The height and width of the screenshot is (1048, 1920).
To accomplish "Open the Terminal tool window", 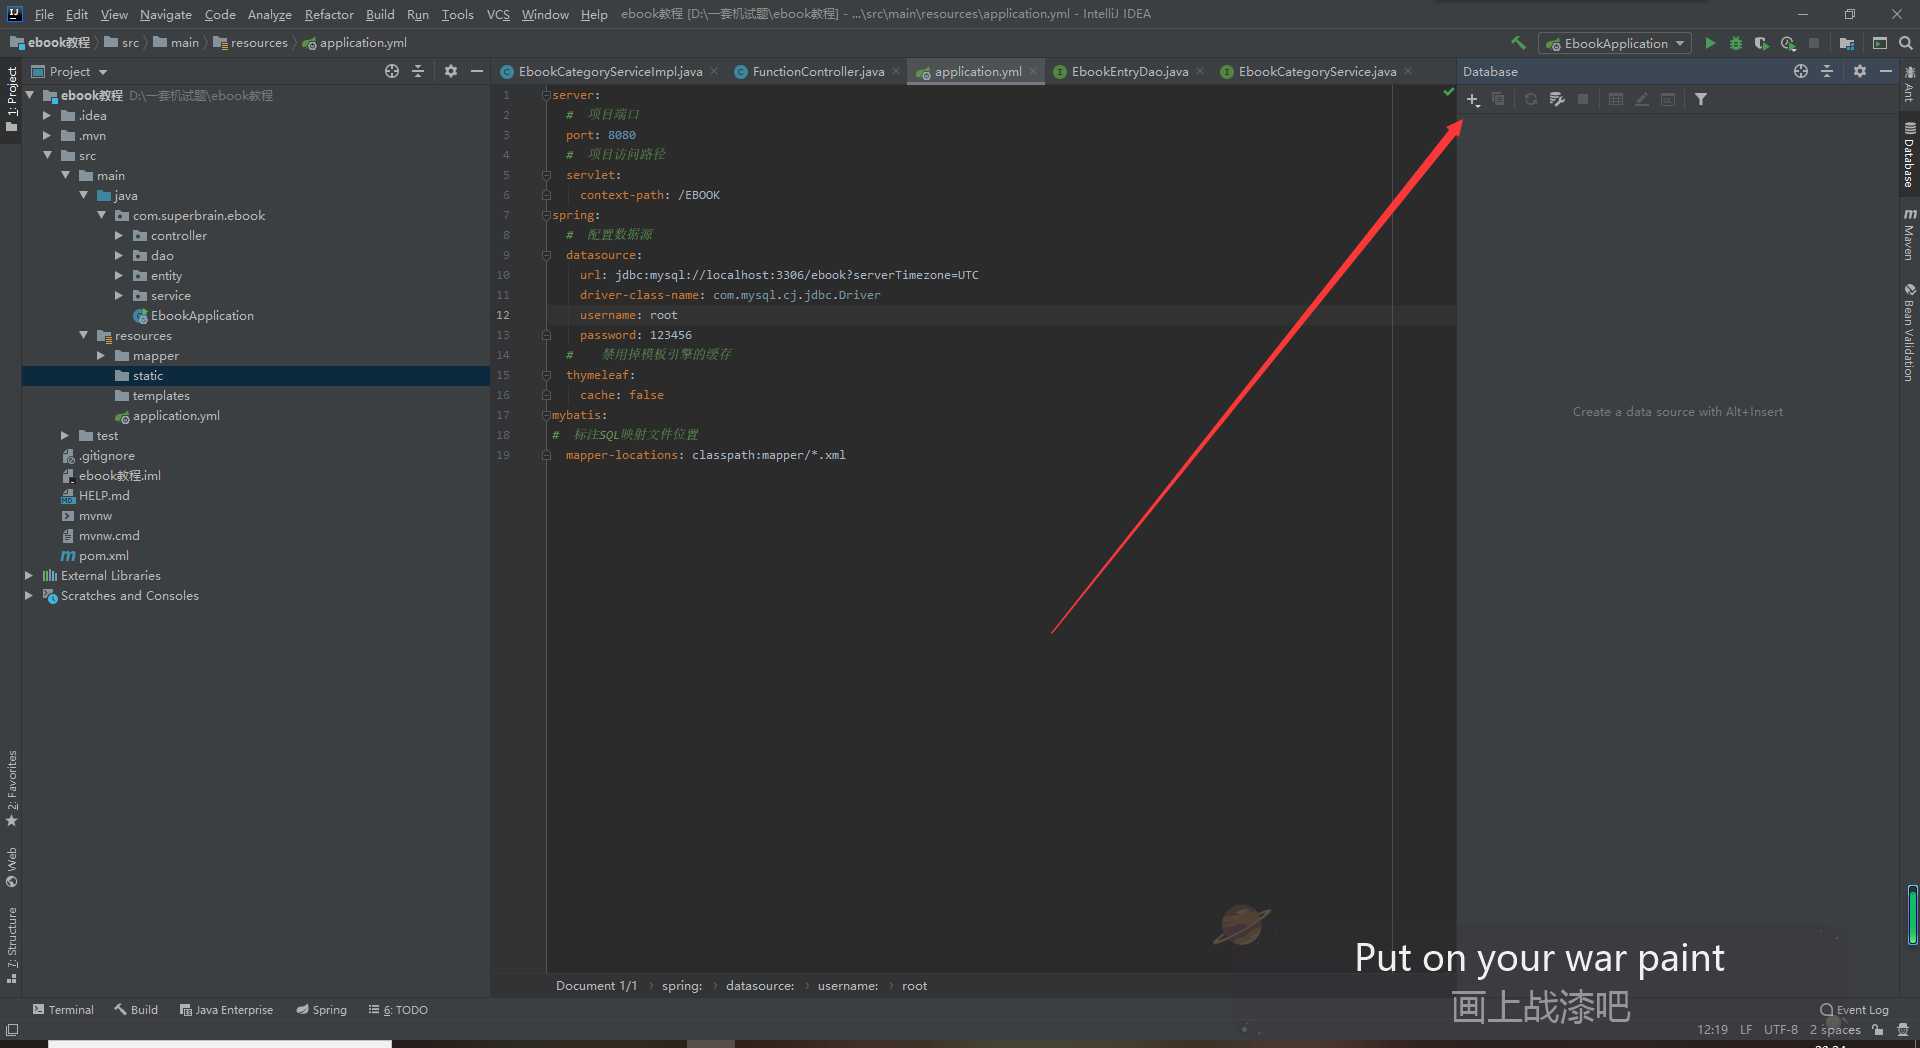I will pyautogui.click(x=63, y=1009).
